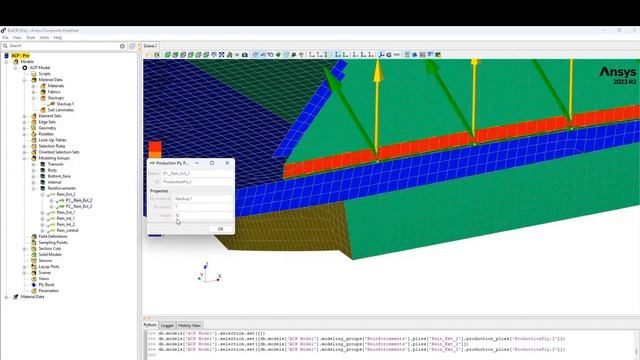The image size is (640, 360).
Task: Open the Help menu
Action: pyautogui.click(x=58, y=38)
